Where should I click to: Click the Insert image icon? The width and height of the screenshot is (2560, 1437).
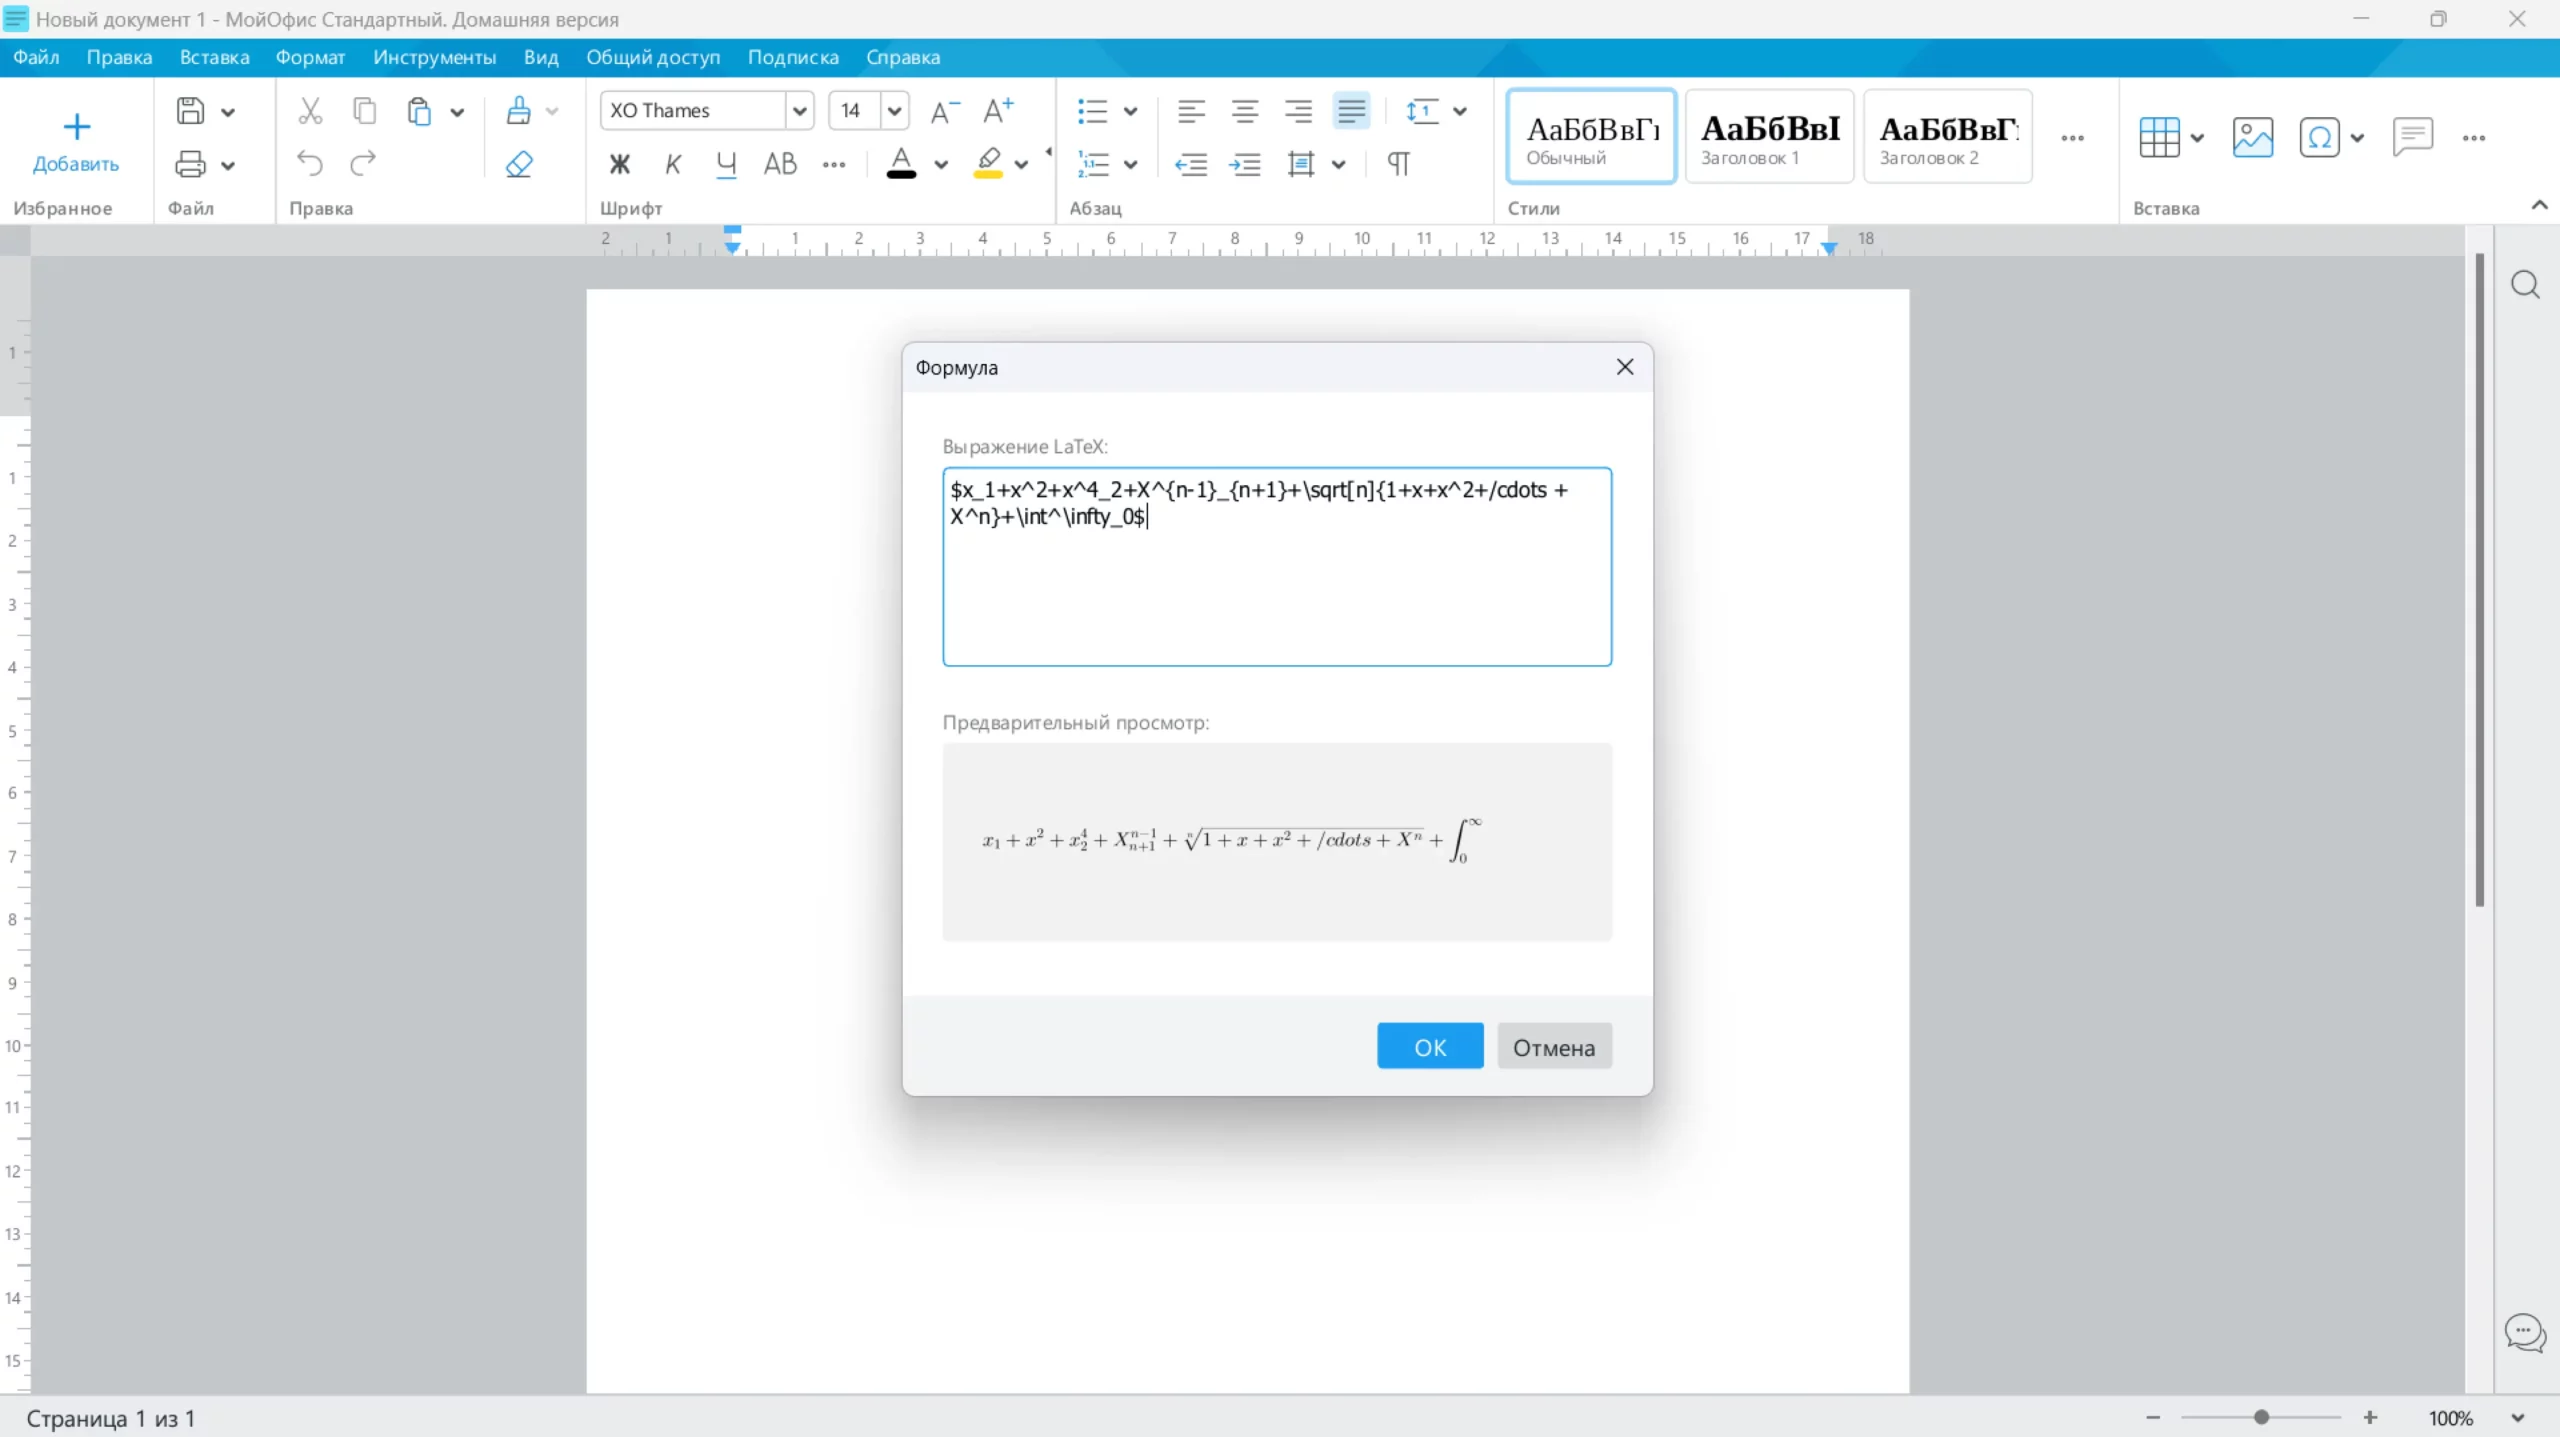point(2252,137)
